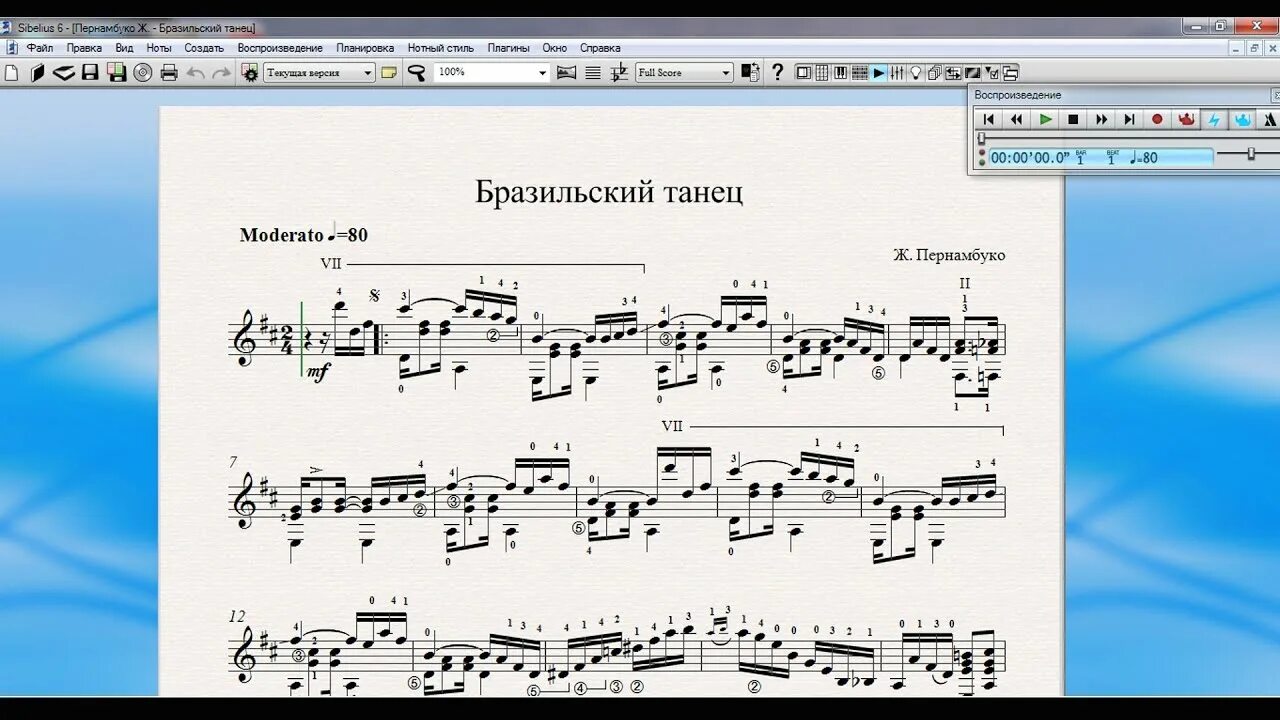Open the Нотный стиль menu
Viewport: 1280px width, 720px height.
point(441,47)
